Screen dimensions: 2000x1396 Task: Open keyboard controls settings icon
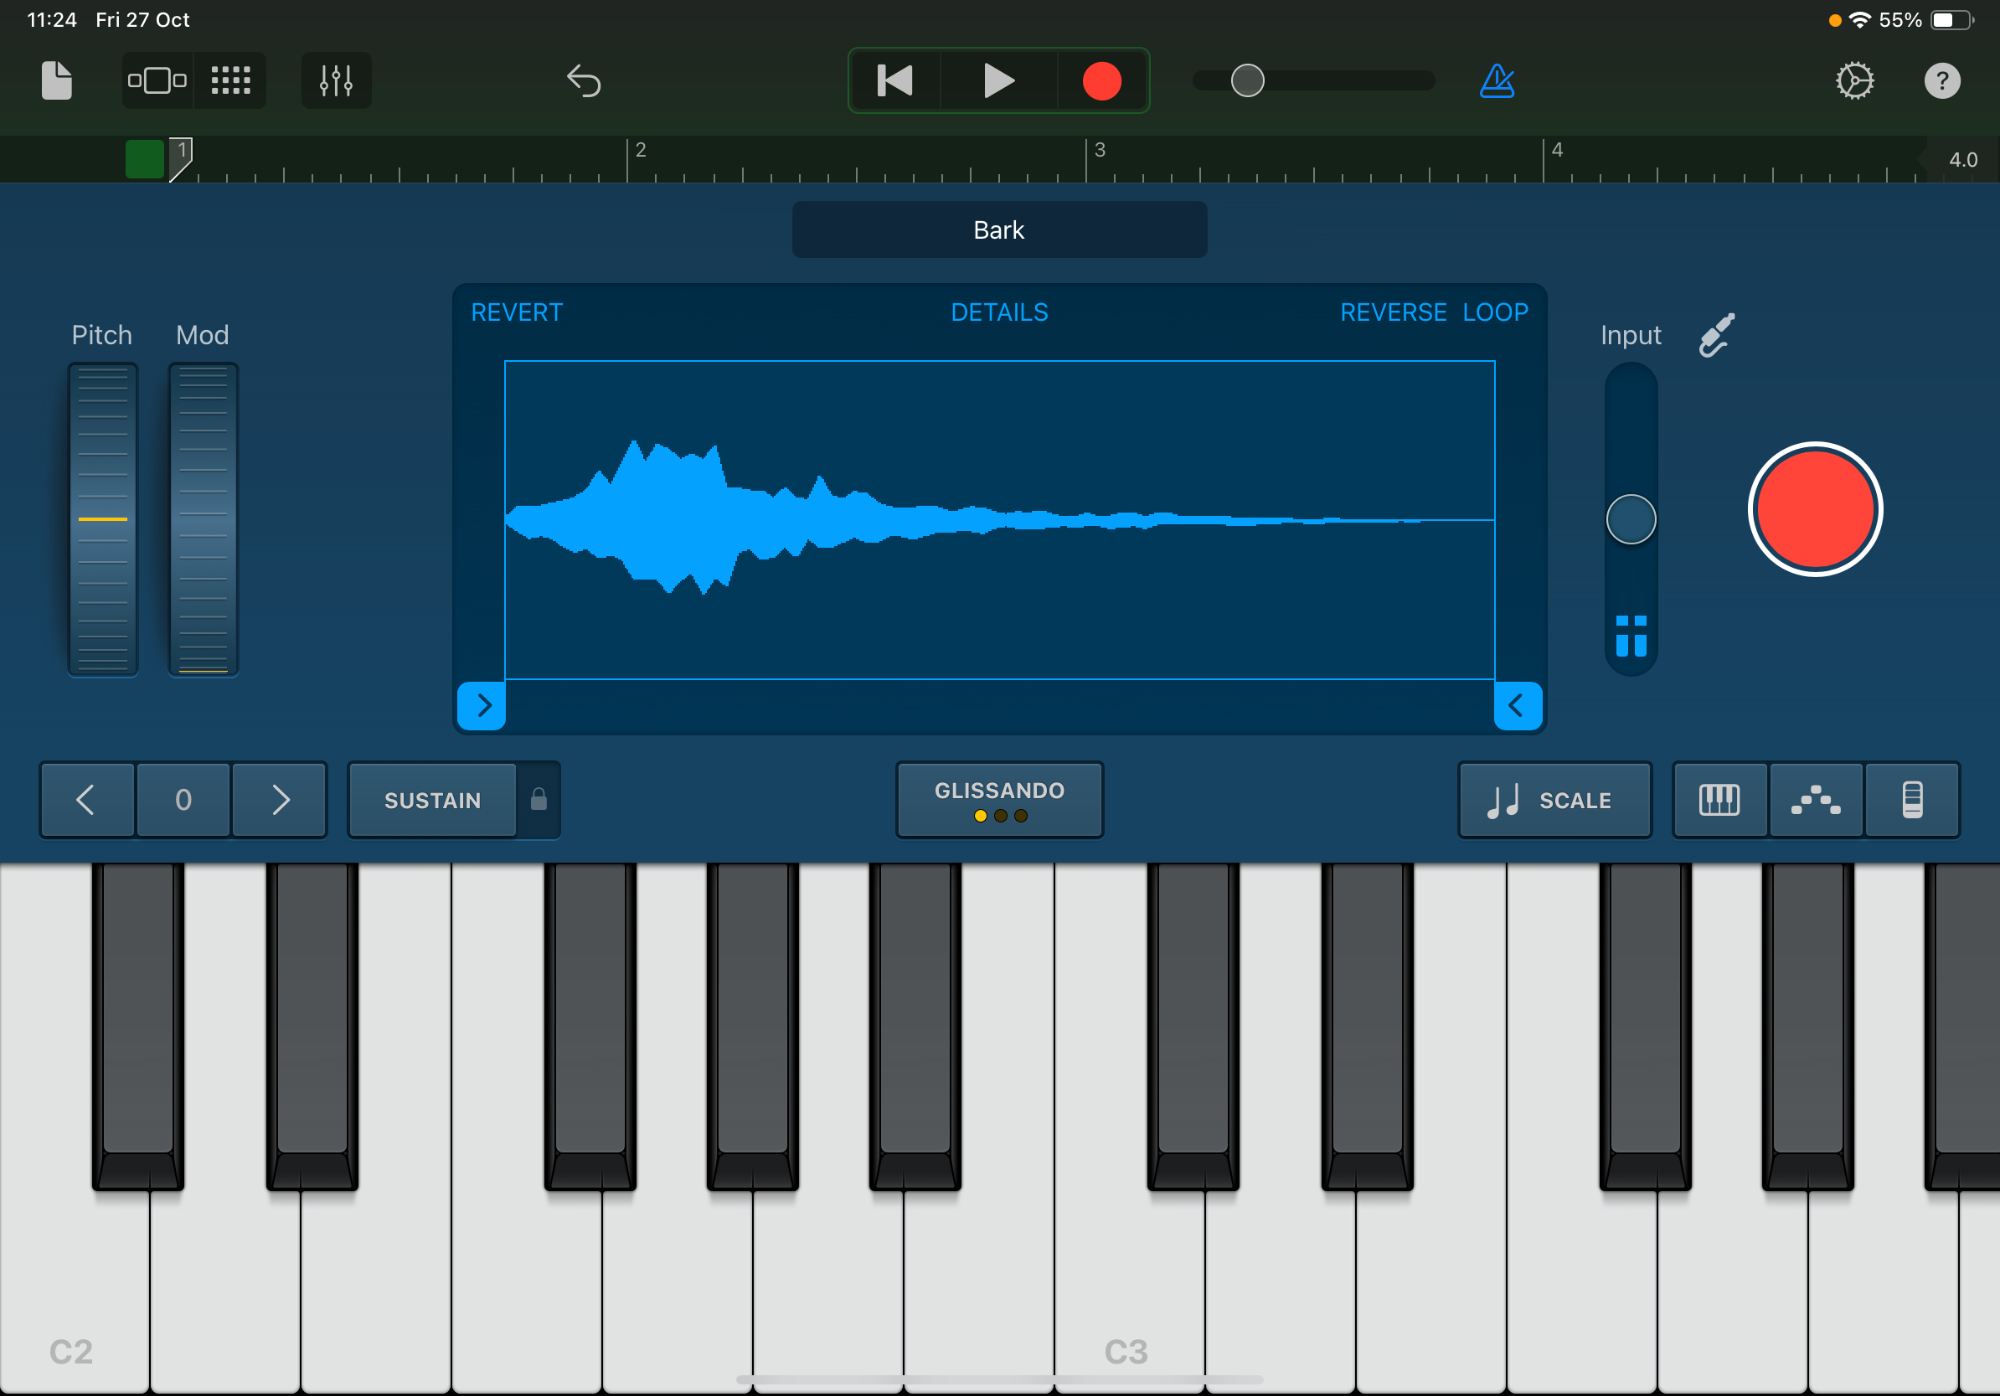(1912, 800)
